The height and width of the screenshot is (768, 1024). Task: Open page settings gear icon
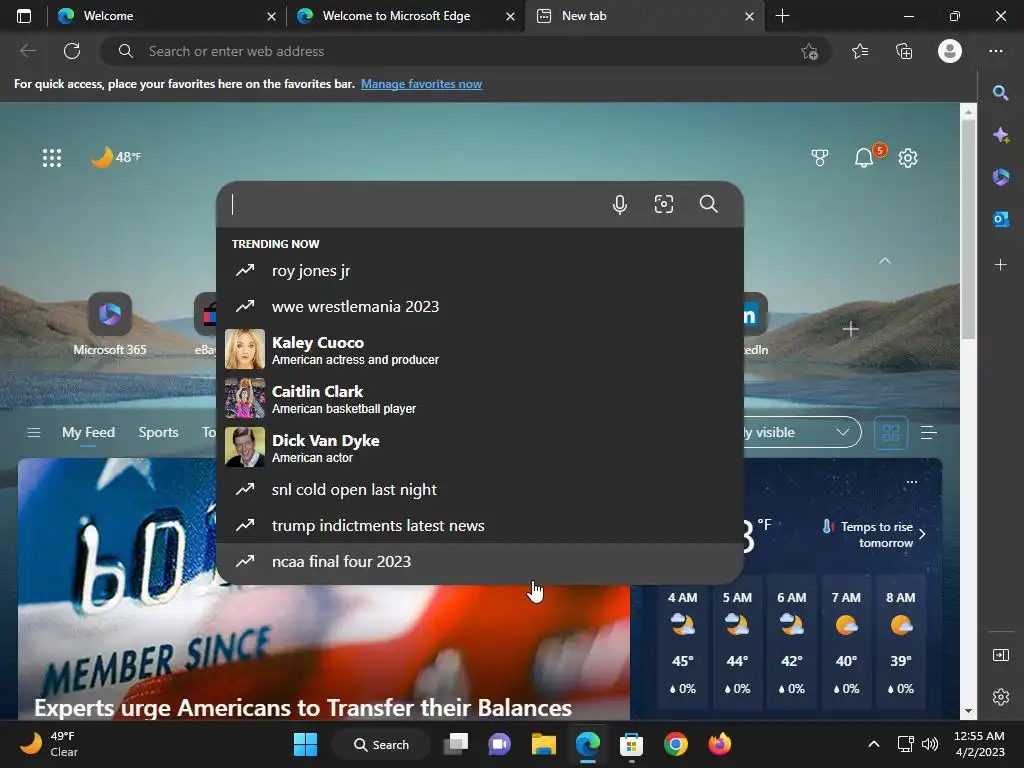click(x=908, y=157)
